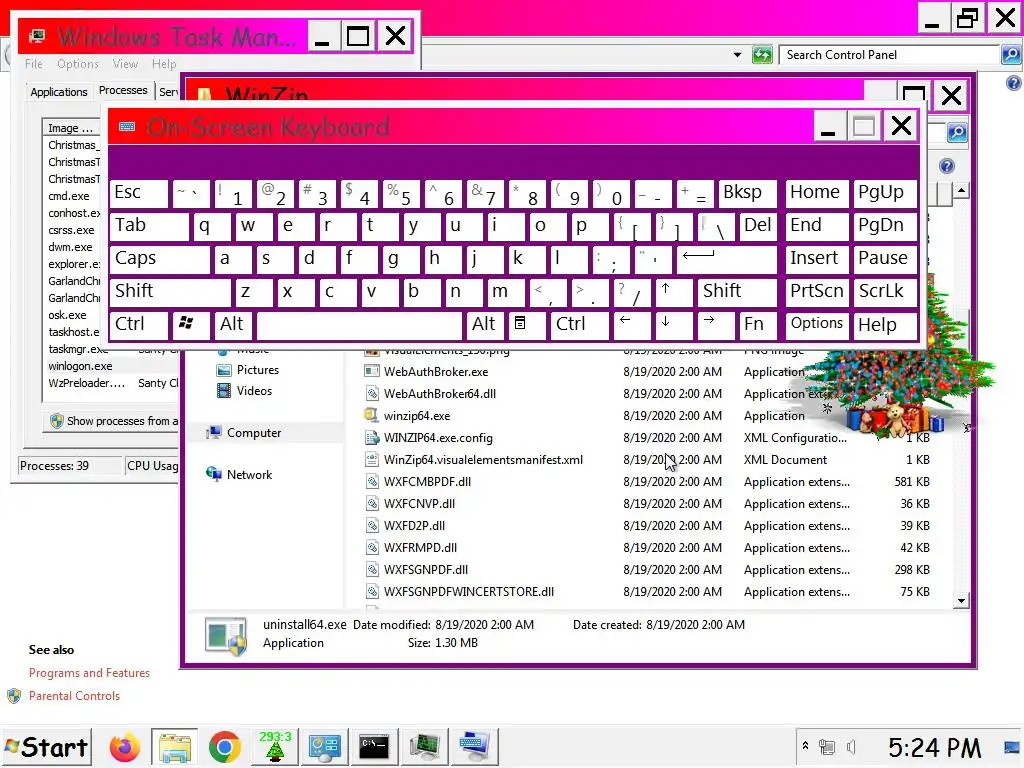
Task: Click the Windows logo key on keyboard
Action: coord(191,325)
